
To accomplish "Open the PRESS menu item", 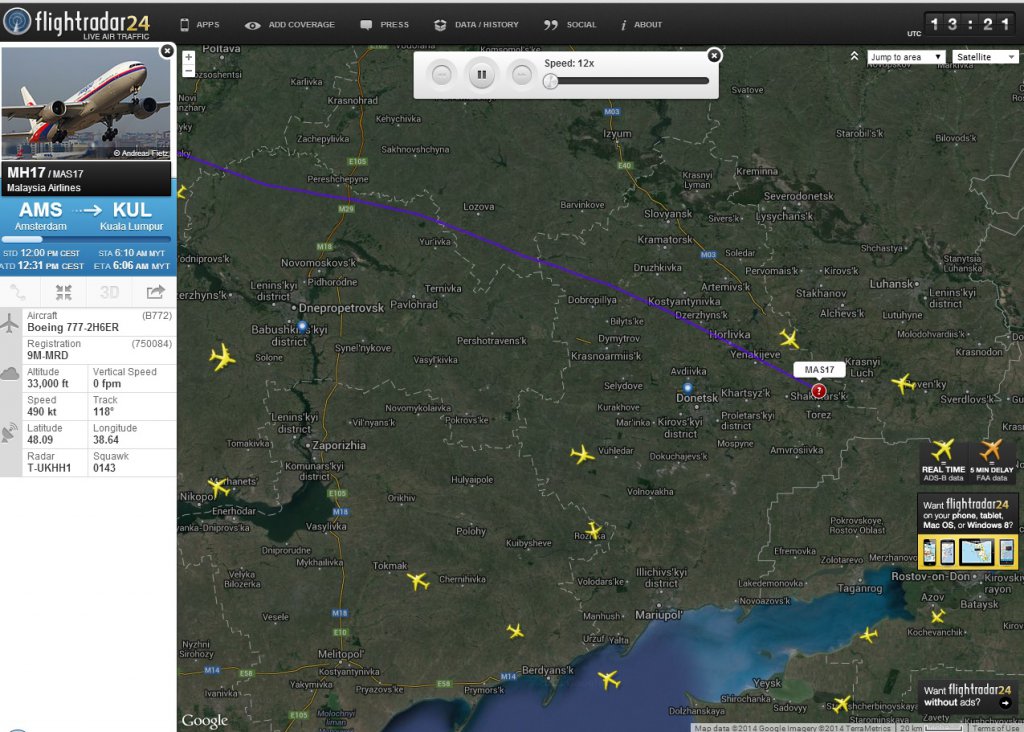I will click(385, 25).
